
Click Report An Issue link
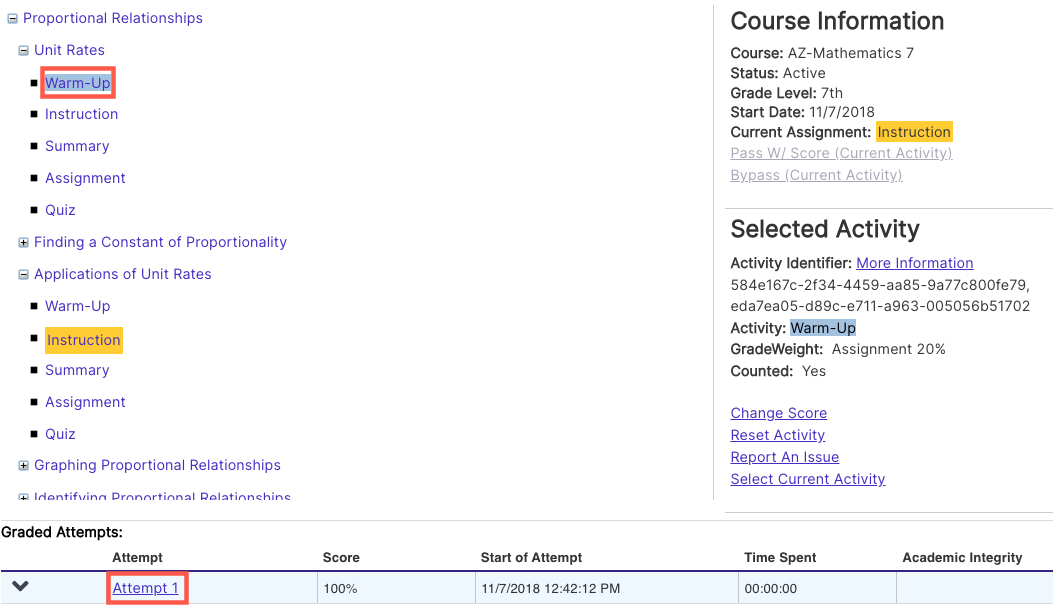(x=784, y=457)
